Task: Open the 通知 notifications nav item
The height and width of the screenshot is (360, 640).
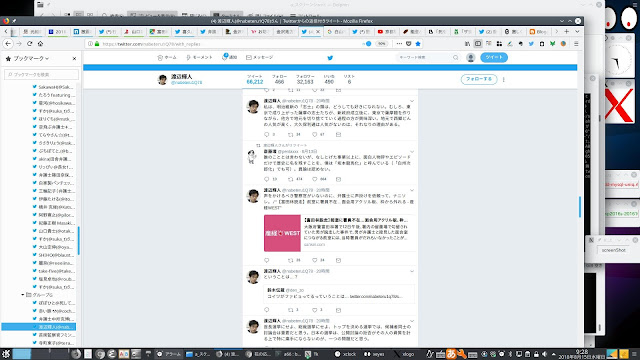Action: click(229, 57)
